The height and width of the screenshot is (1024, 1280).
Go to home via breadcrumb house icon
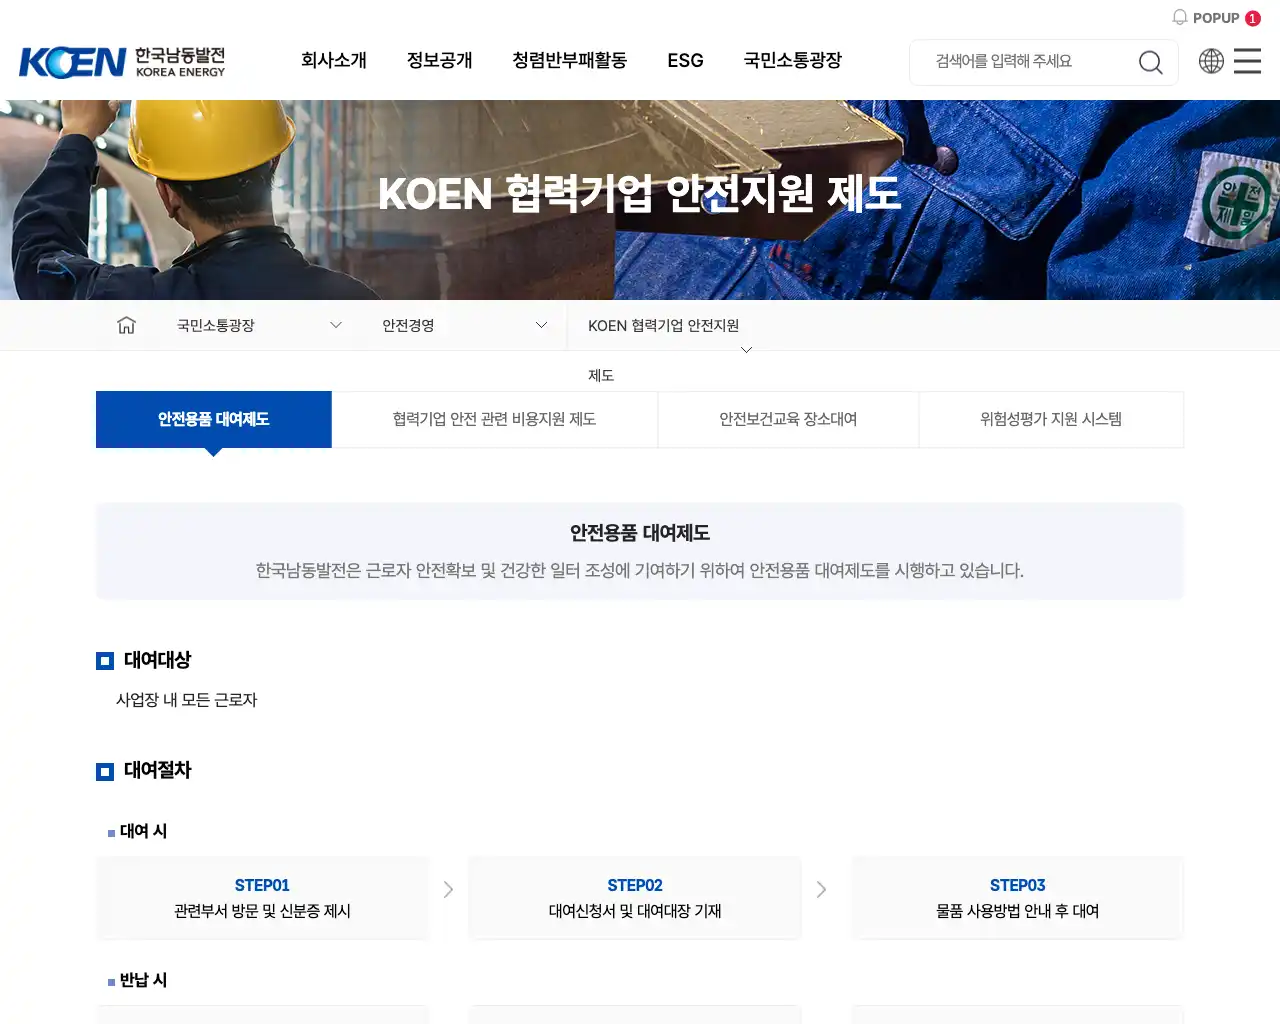coord(126,325)
